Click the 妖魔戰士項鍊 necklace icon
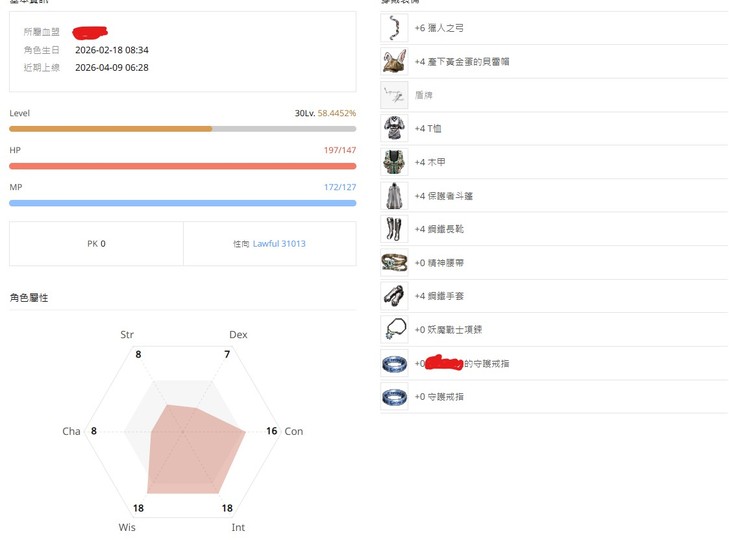The height and width of the screenshot is (540, 729). coord(394,330)
